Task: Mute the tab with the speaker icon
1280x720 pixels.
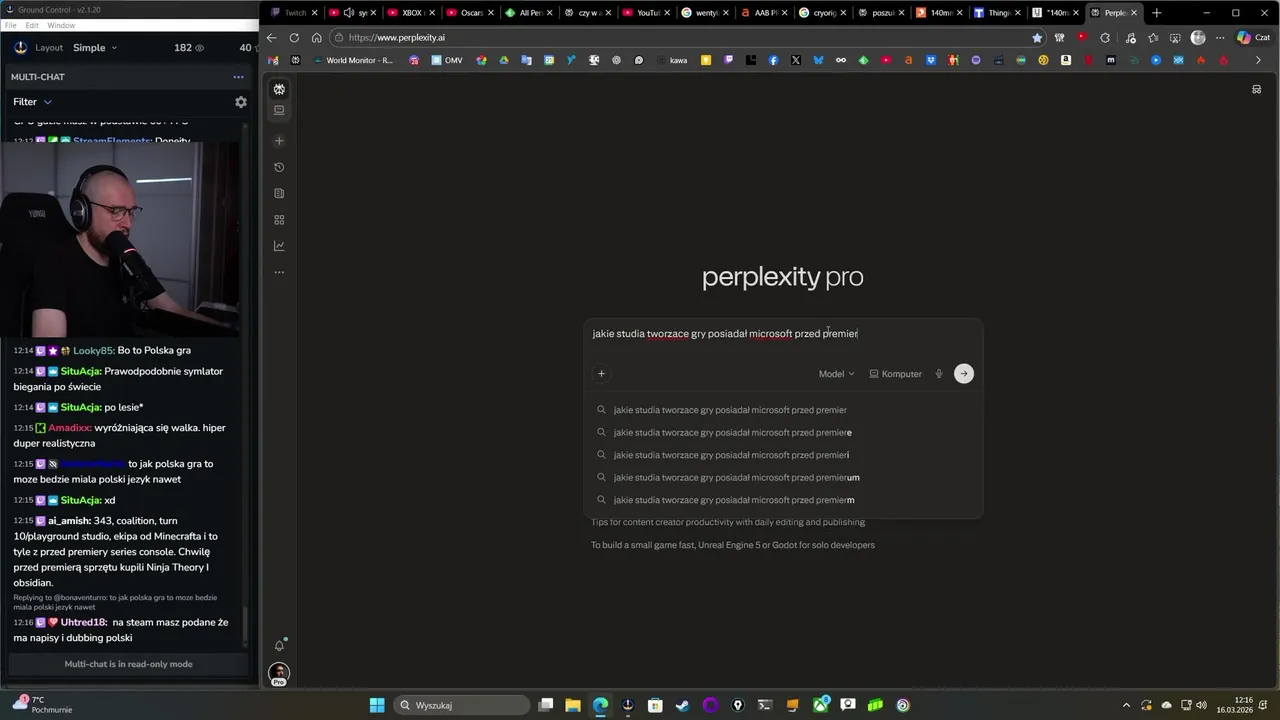Action: coord(348,13)
